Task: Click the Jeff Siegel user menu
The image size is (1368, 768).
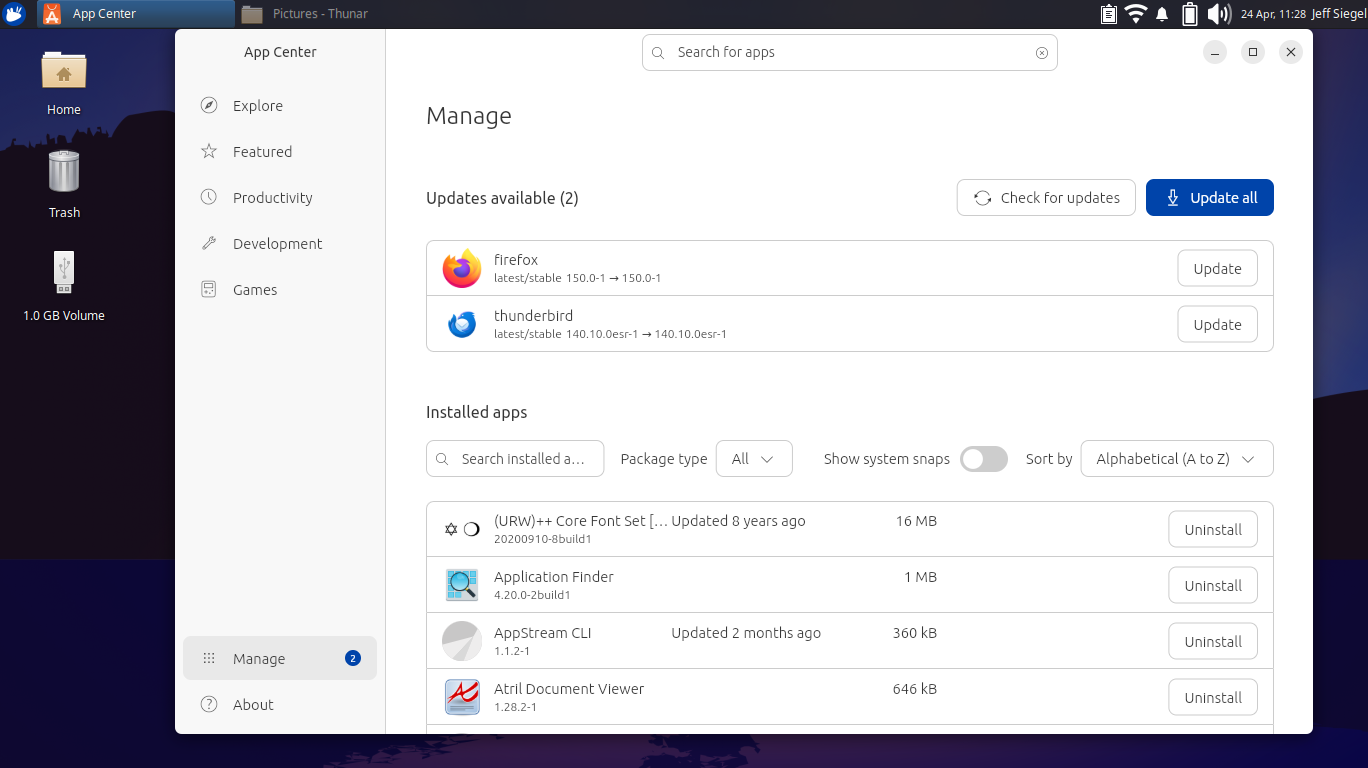Action: (x=1339, y=14)
